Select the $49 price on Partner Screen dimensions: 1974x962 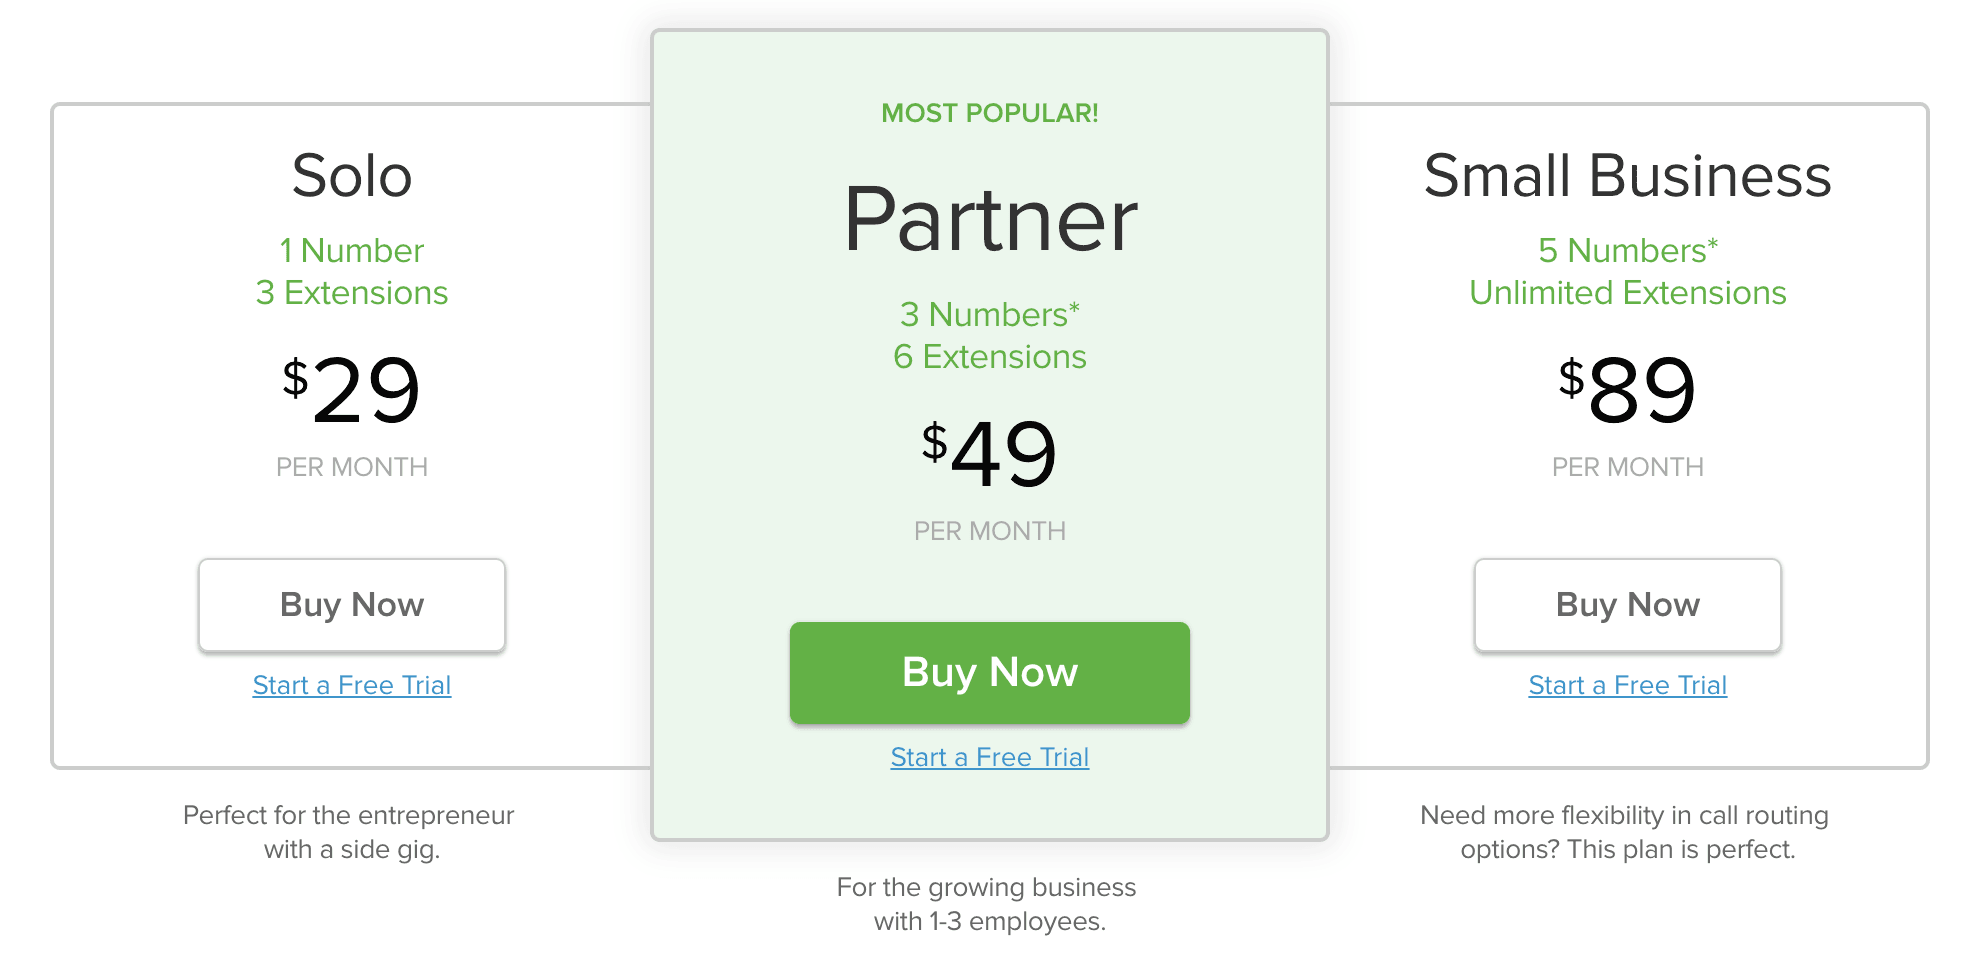pos(990,454)
